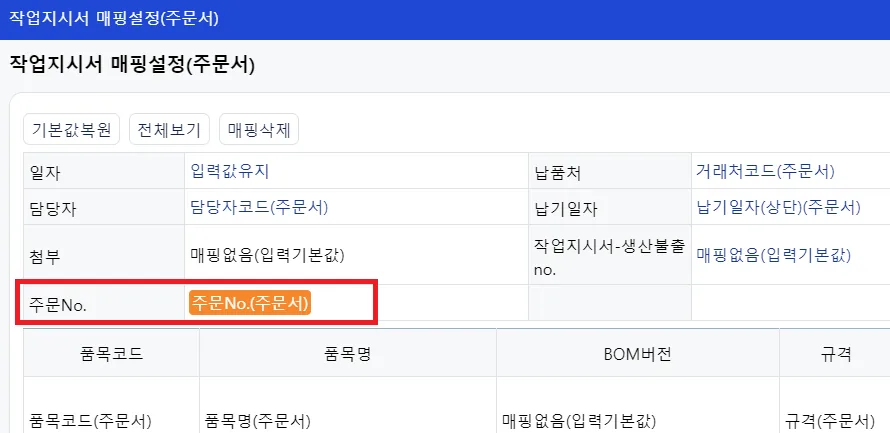Click the 매핑삭제 button
This screenshot has width=890, height=433.
pos(259,130)
